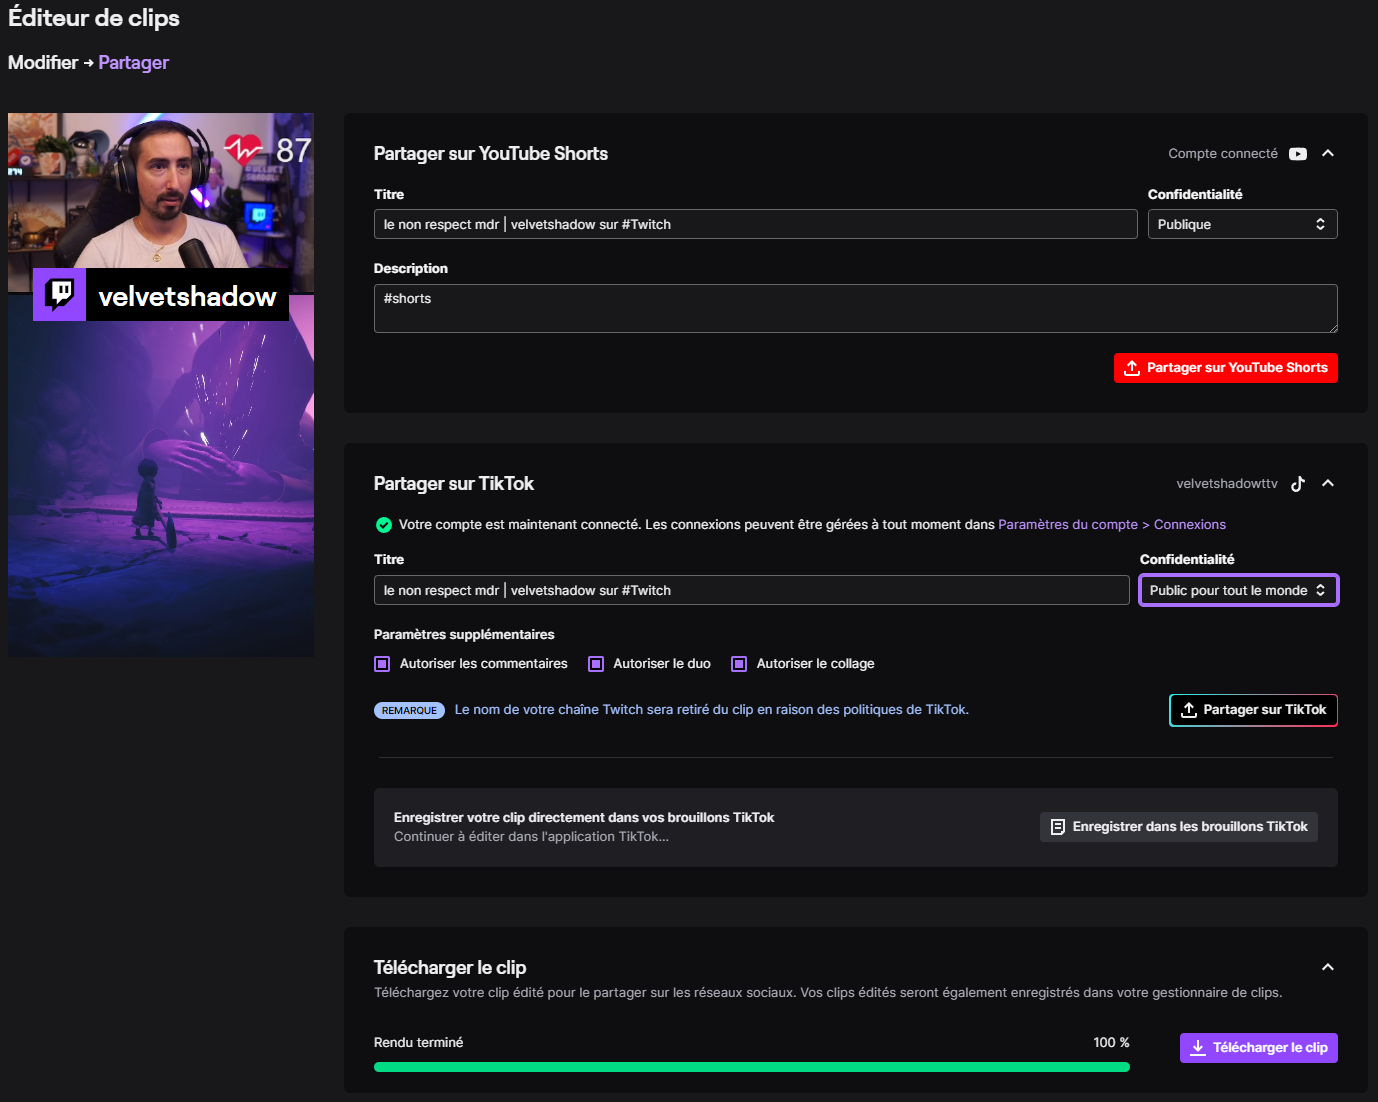The image size is (1378, 1102).
Task: Go back to the Modifier step
Action: click(43, 62)
